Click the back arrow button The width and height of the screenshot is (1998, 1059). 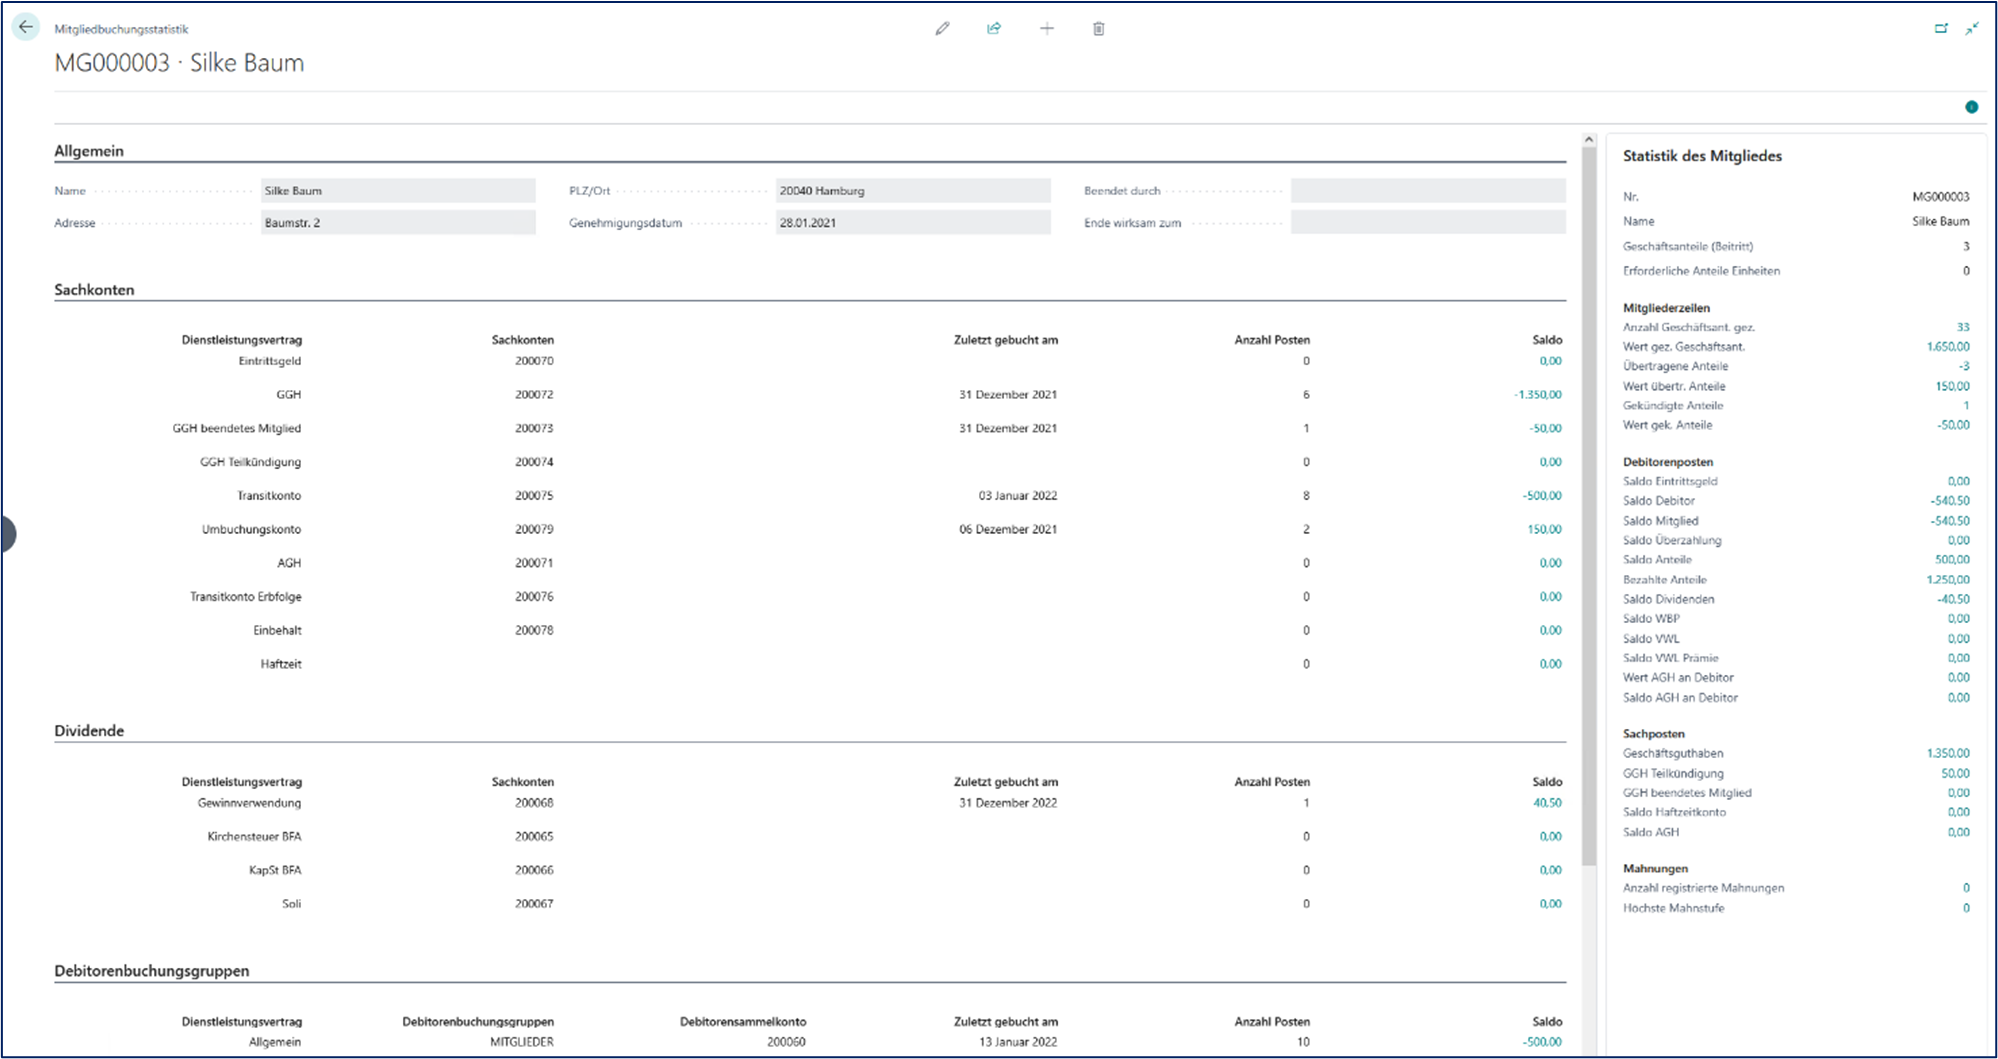26,28
